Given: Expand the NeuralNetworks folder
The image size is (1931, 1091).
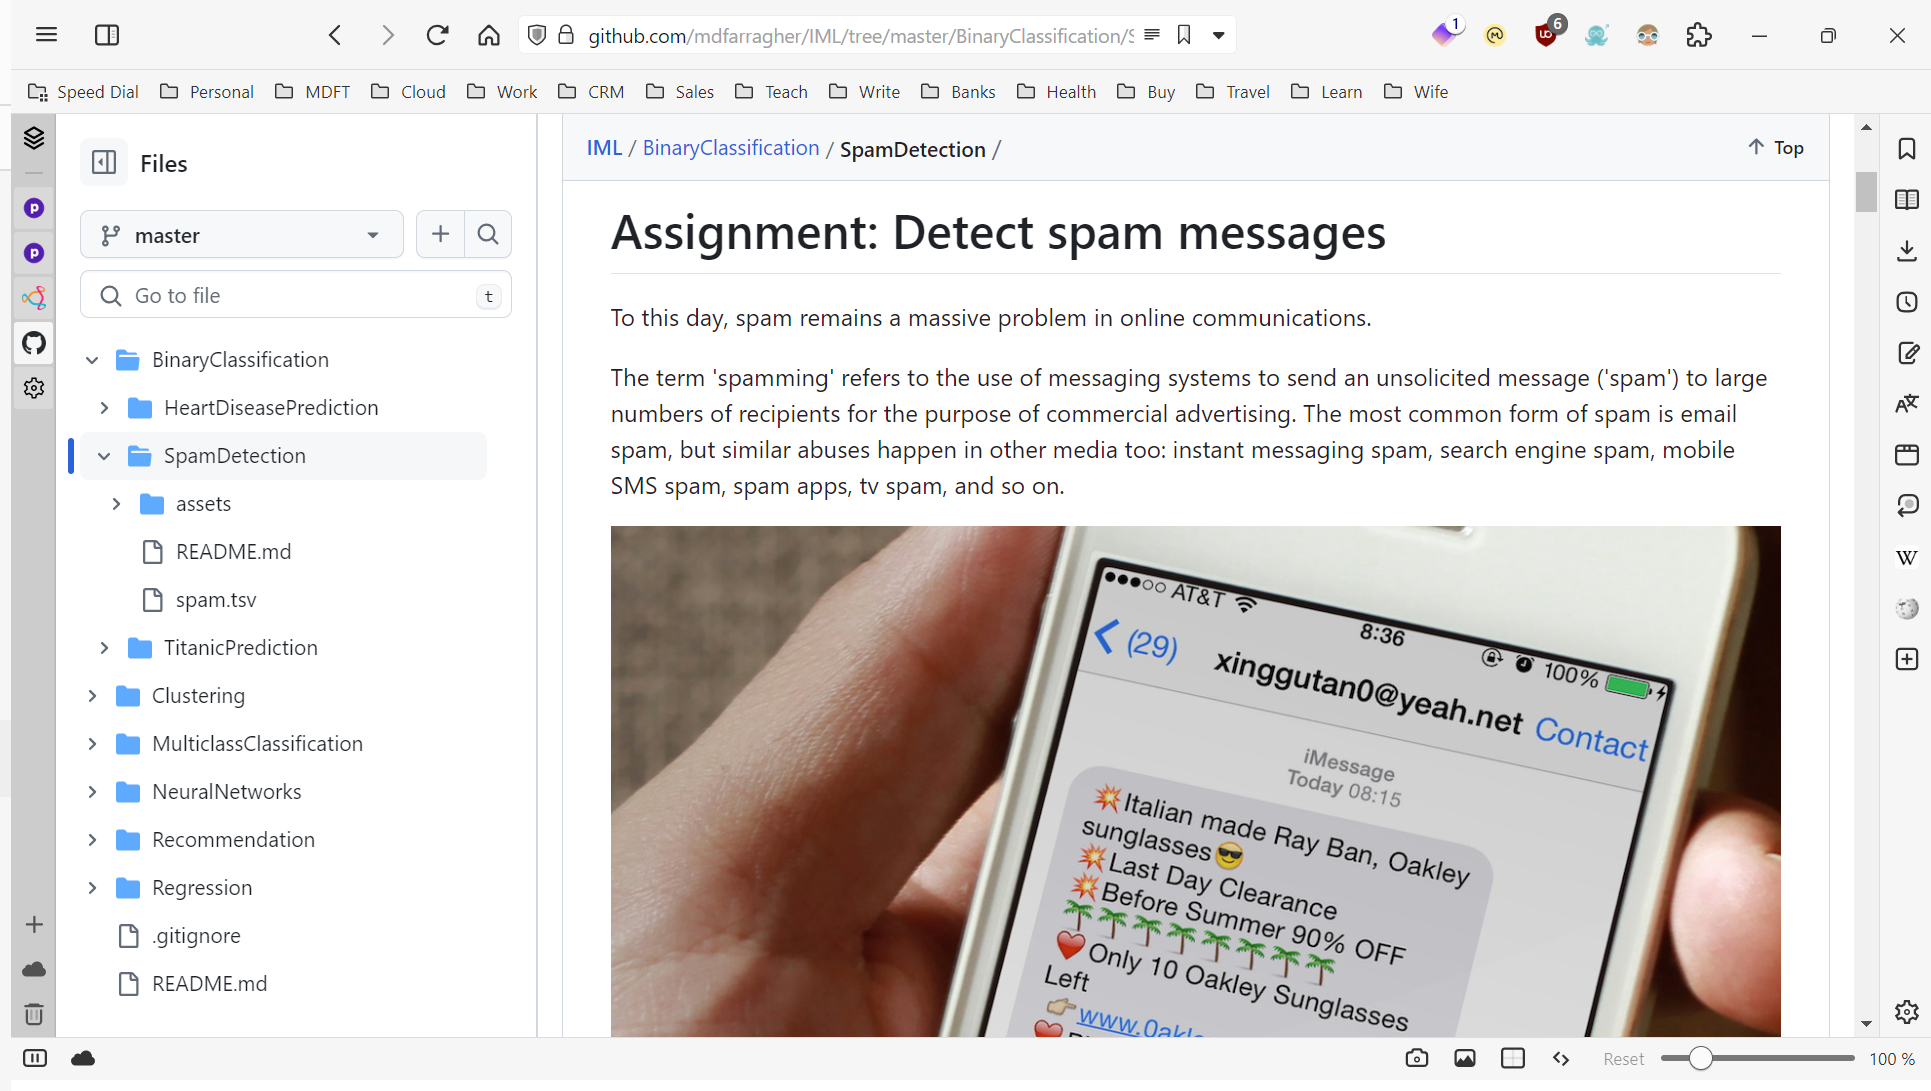Looking at the screenshot, I should pyautogui.click(x=92, y=792).
